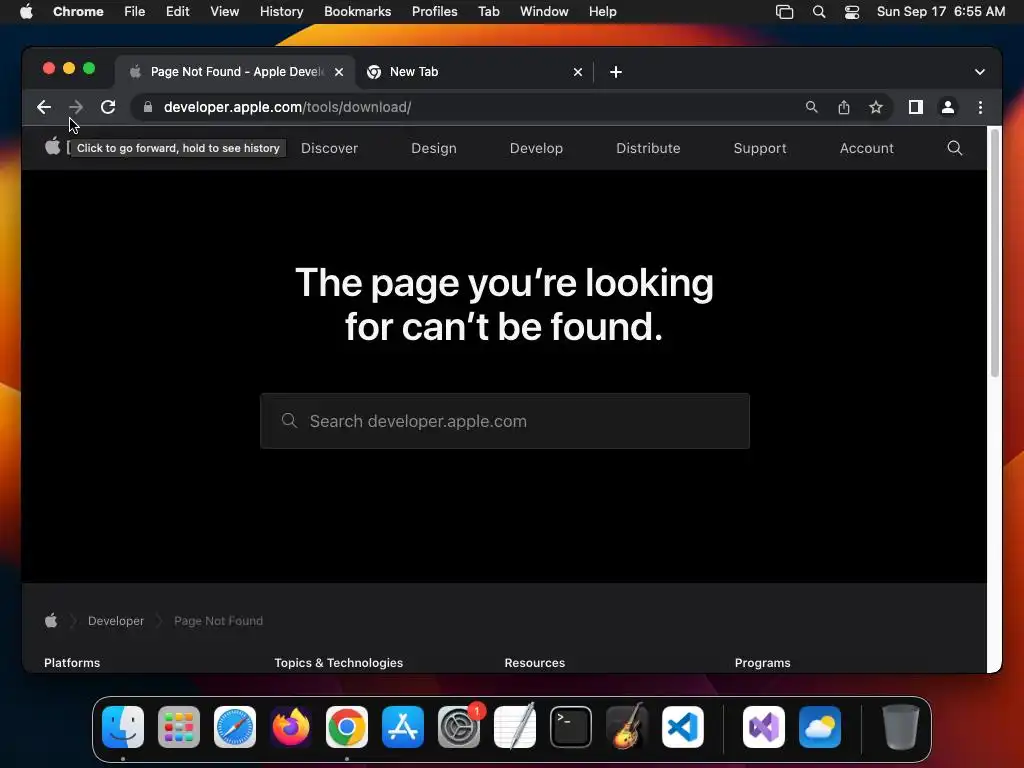This screenshot has height=768, width=1024.
Task: Open Control Center in menu bar
Action: (x=852, y=12)
